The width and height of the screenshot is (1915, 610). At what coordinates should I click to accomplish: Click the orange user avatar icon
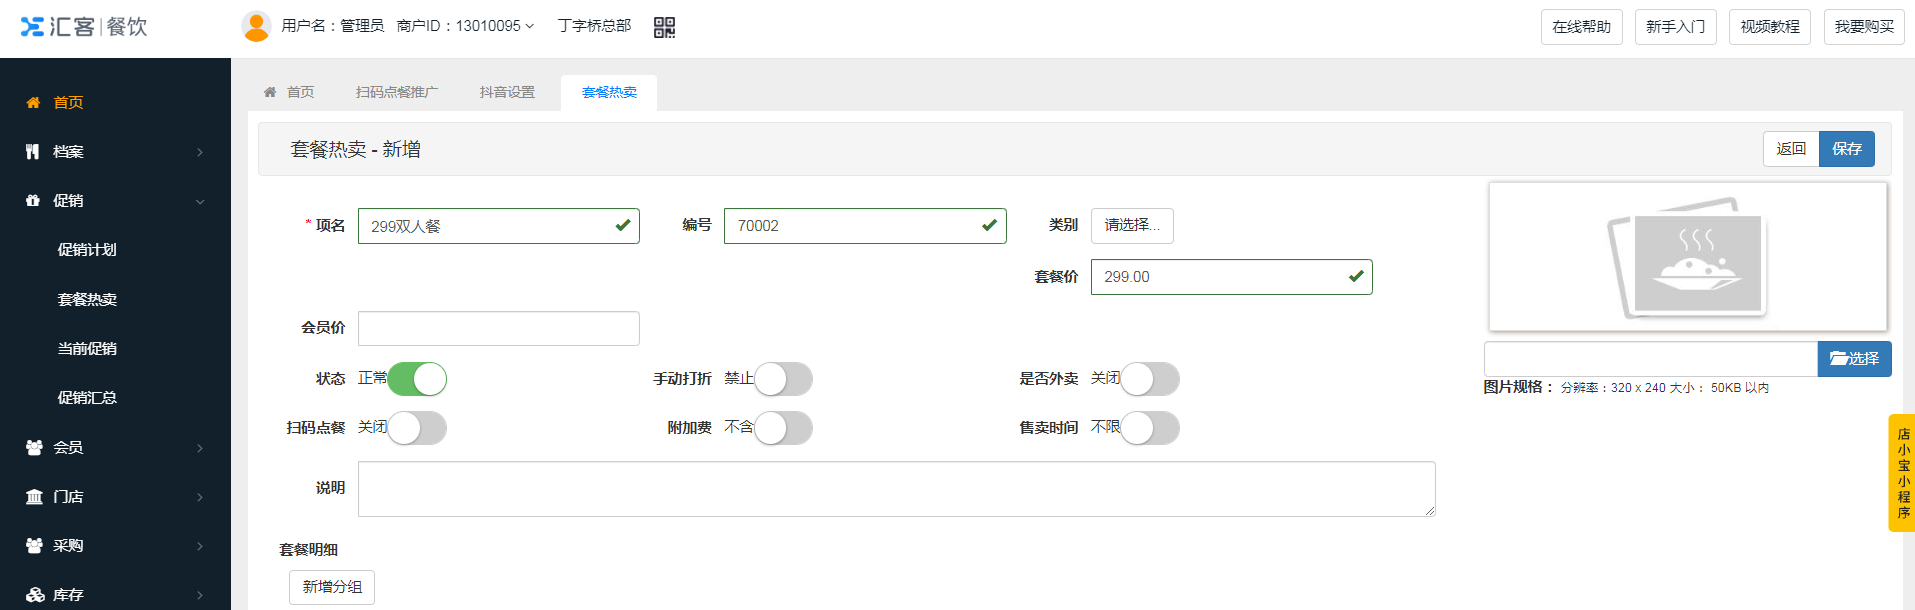coord(256,26)
